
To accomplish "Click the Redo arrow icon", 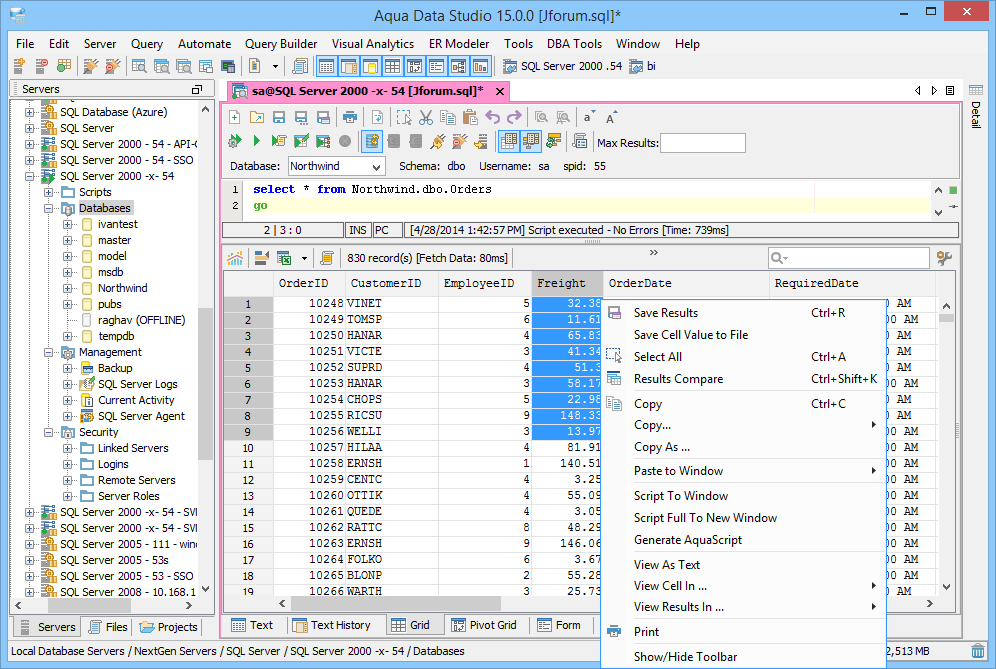I will pos(514,118).
